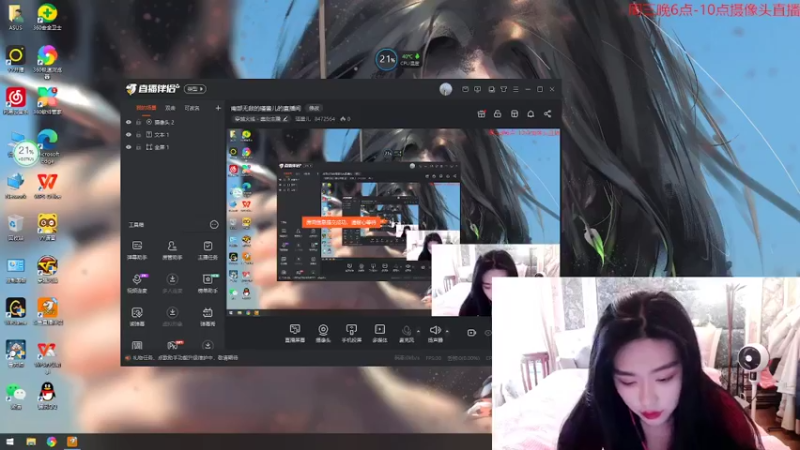
Task: Hide the 摄像头 2 source with its eye icon
Action: click(129, 122)
